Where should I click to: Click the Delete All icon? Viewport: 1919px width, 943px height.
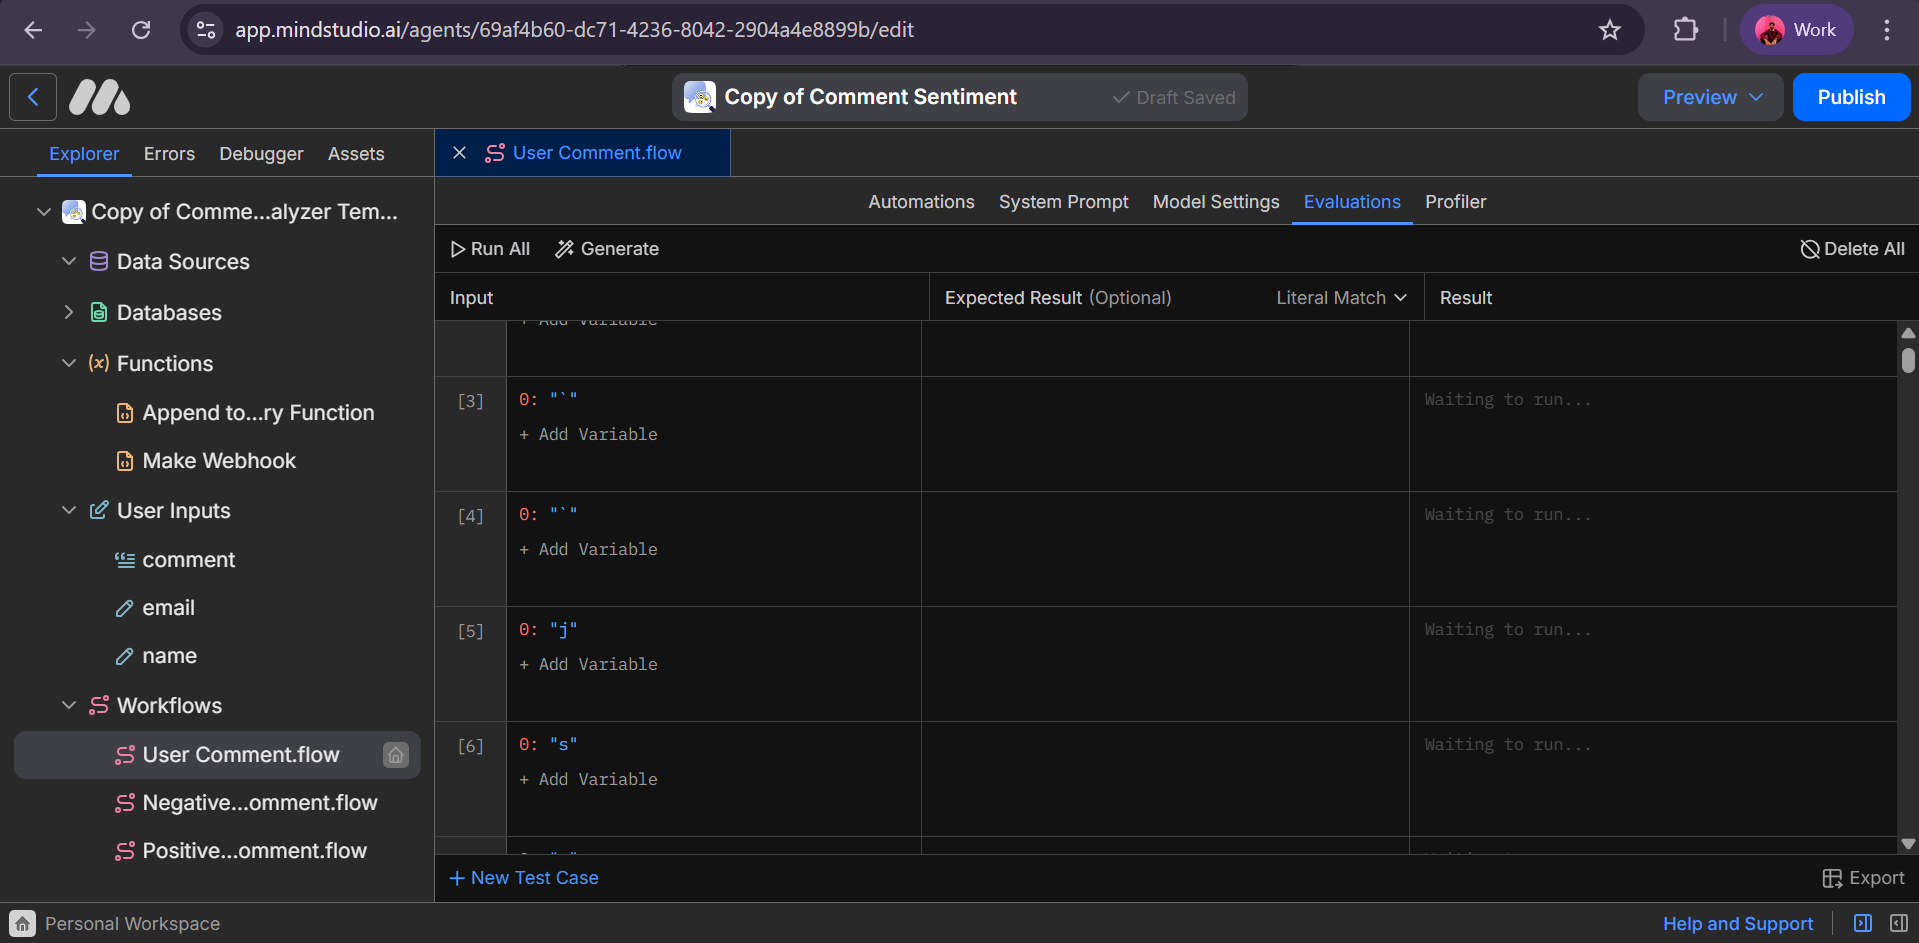click(1809, 249)
